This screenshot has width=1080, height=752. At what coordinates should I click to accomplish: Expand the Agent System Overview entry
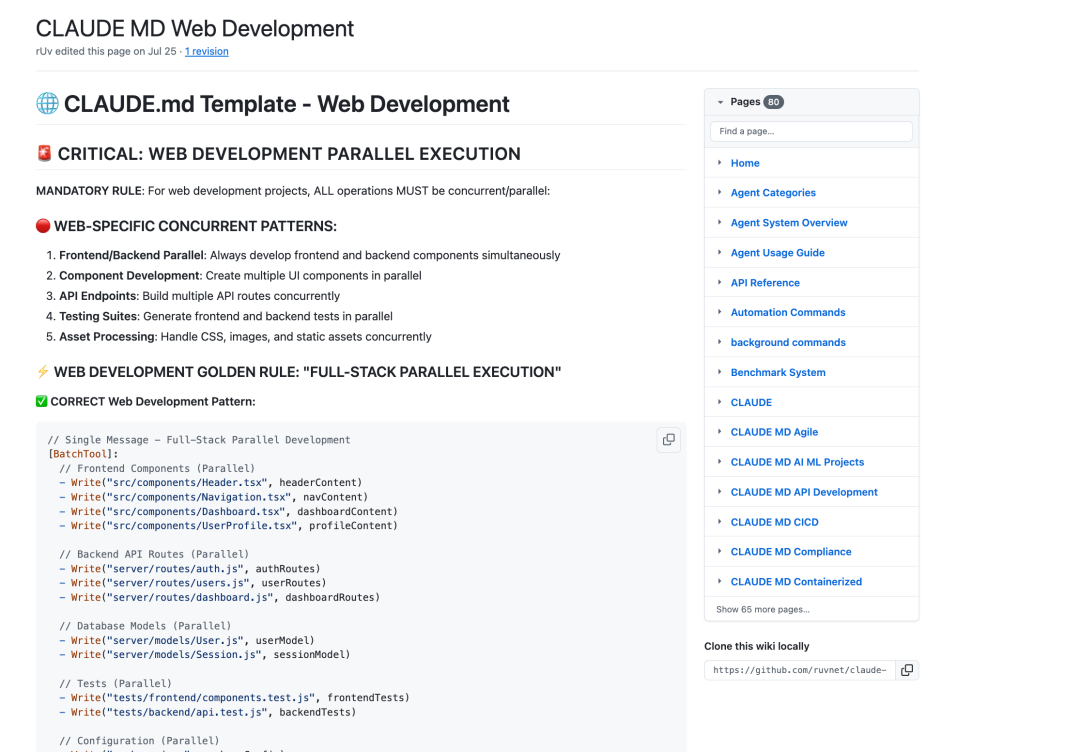[720, 222]
